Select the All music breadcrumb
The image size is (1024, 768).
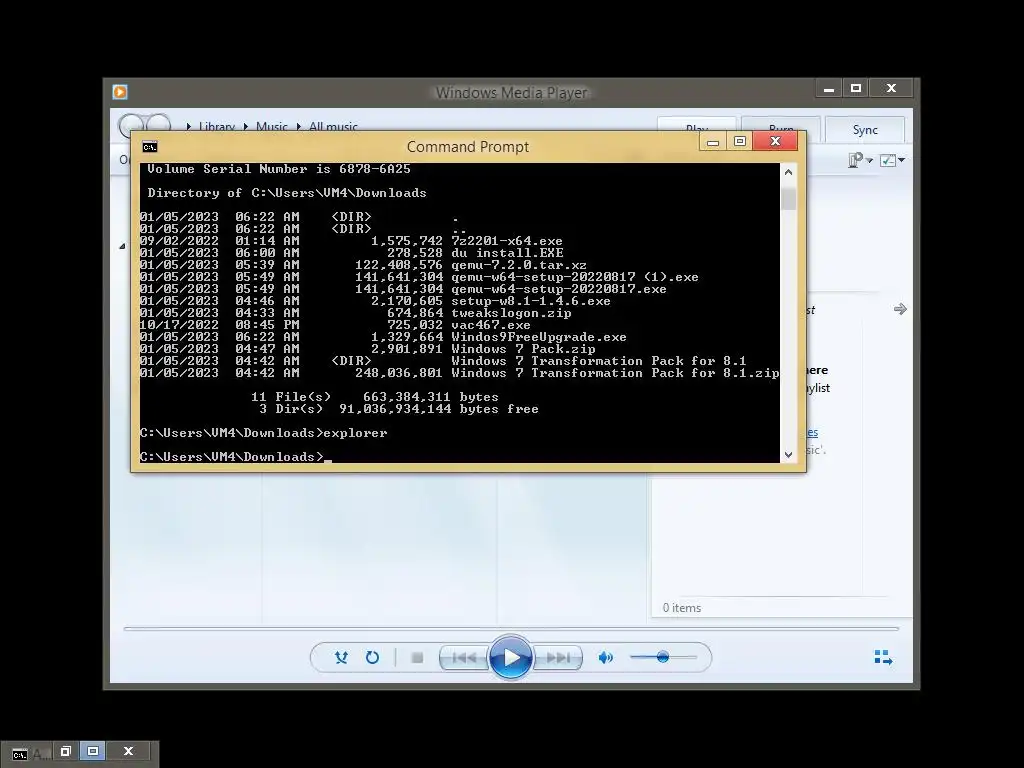click(333, 126)
